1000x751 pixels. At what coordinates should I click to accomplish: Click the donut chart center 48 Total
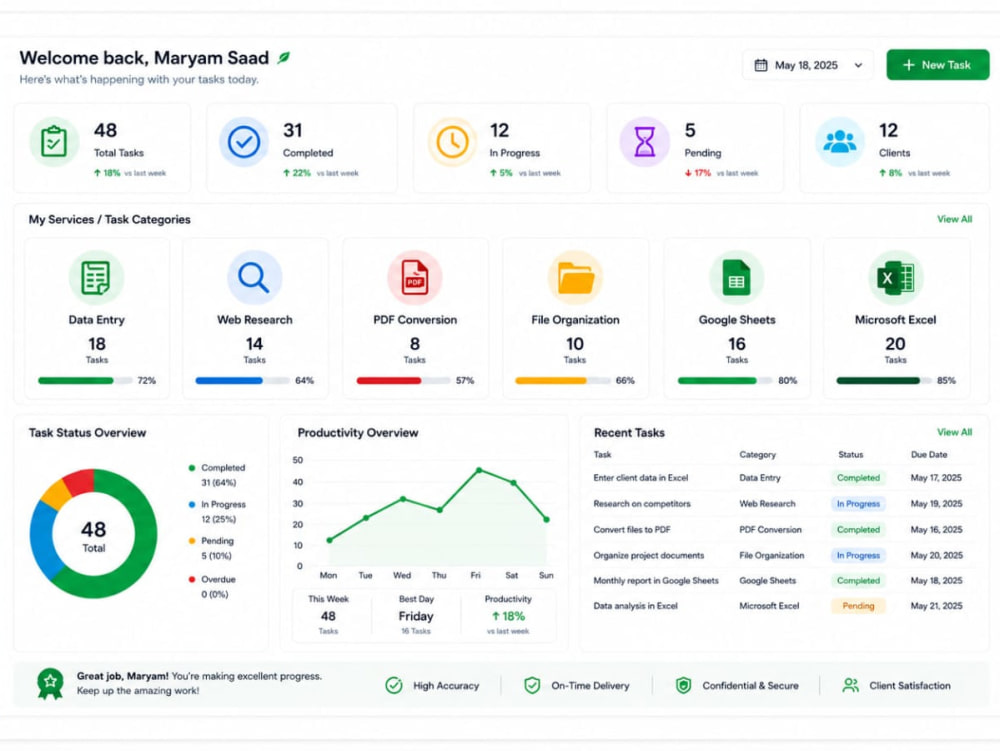[x=94, y=536]
